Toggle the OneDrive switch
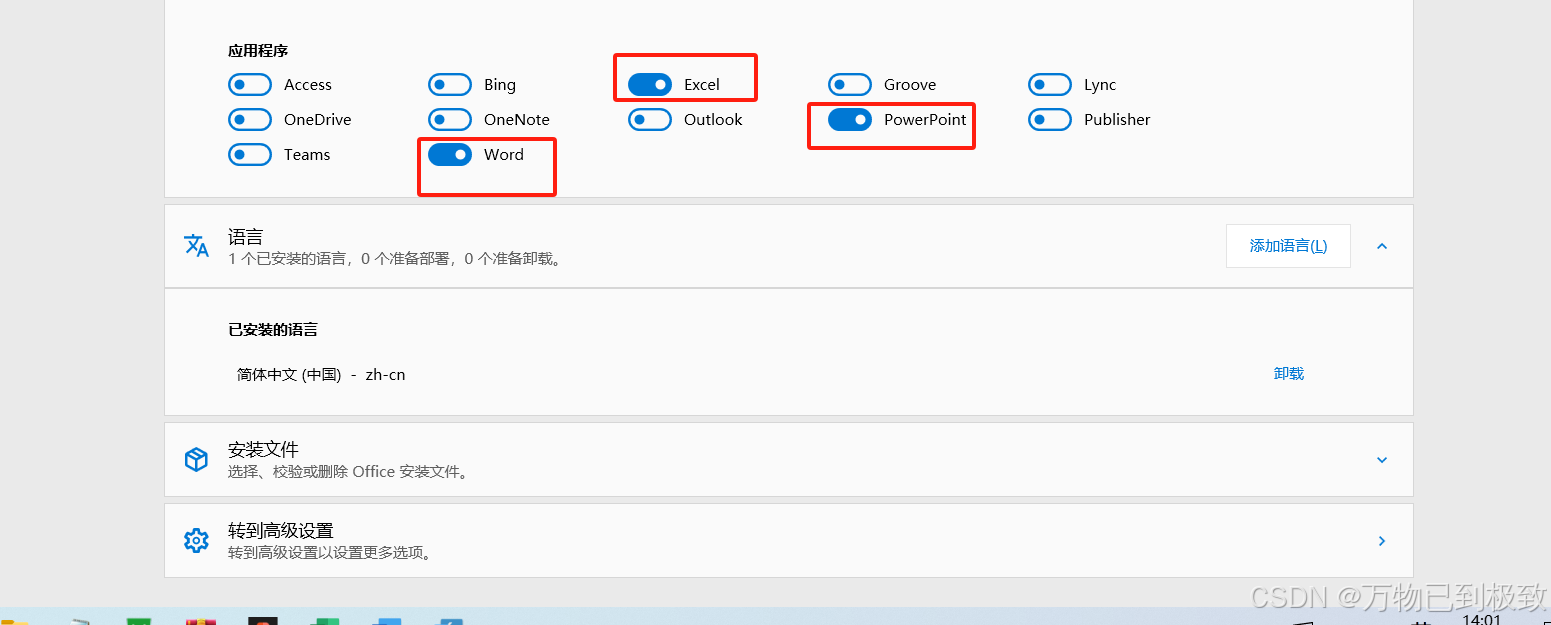The image size is (1551, 625). pyautogui.click(x=250, y=120)
